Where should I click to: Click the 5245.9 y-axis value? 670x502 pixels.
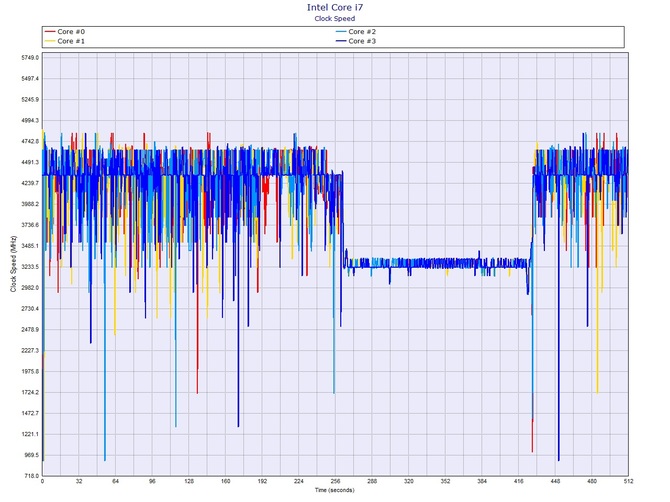coord(30,100)
